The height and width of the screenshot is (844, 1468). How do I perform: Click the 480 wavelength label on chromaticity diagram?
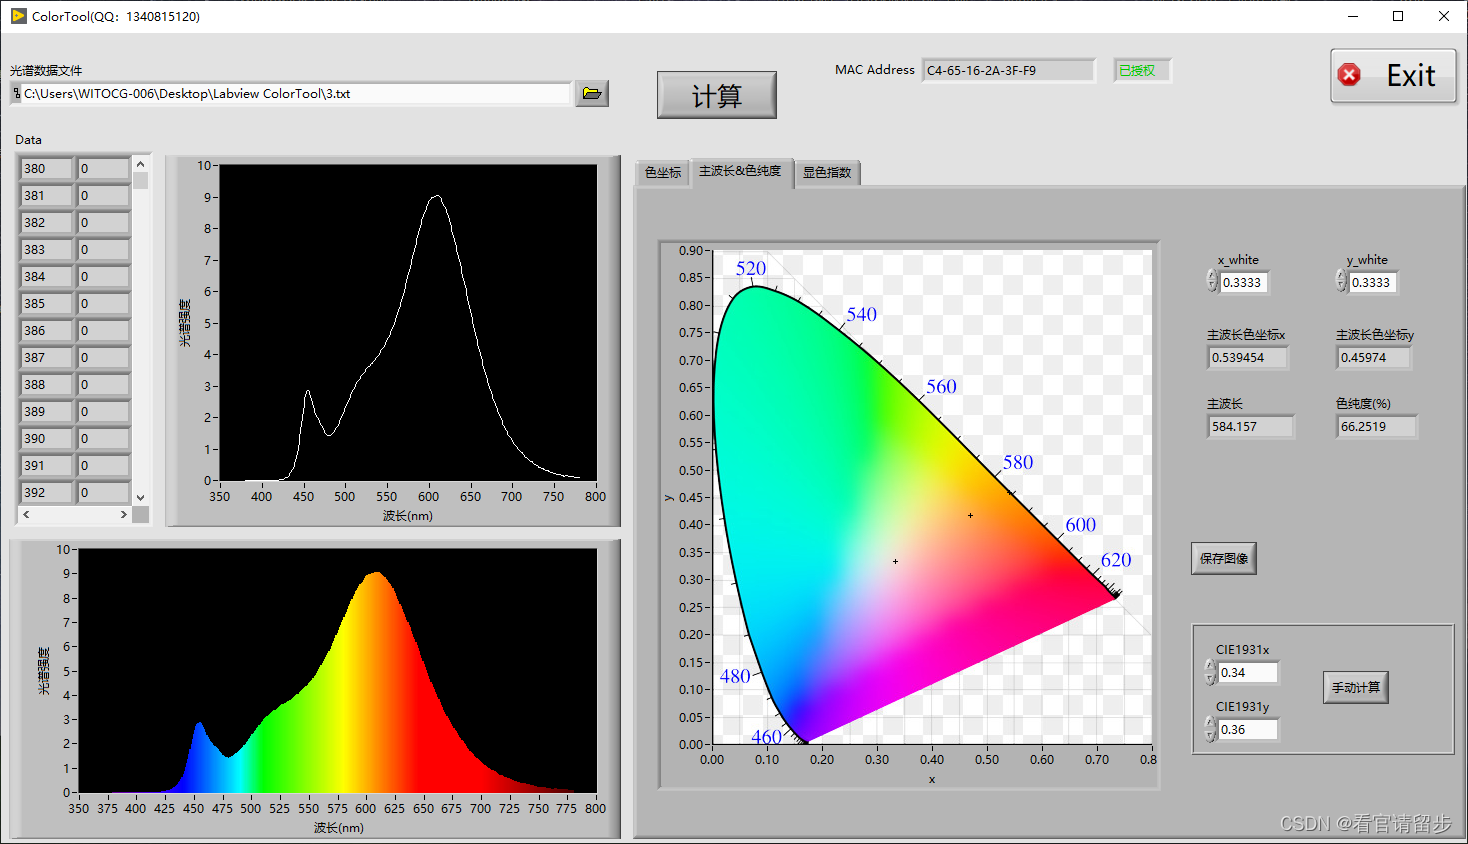pos(735,676)
